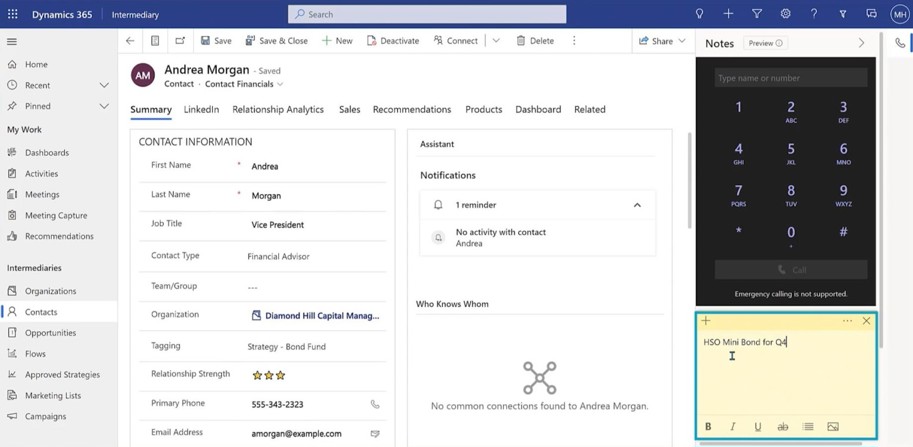This screenshot has width=913, height=447.
Task: Open advanced find funnel icon
Action: click(756, 14)
